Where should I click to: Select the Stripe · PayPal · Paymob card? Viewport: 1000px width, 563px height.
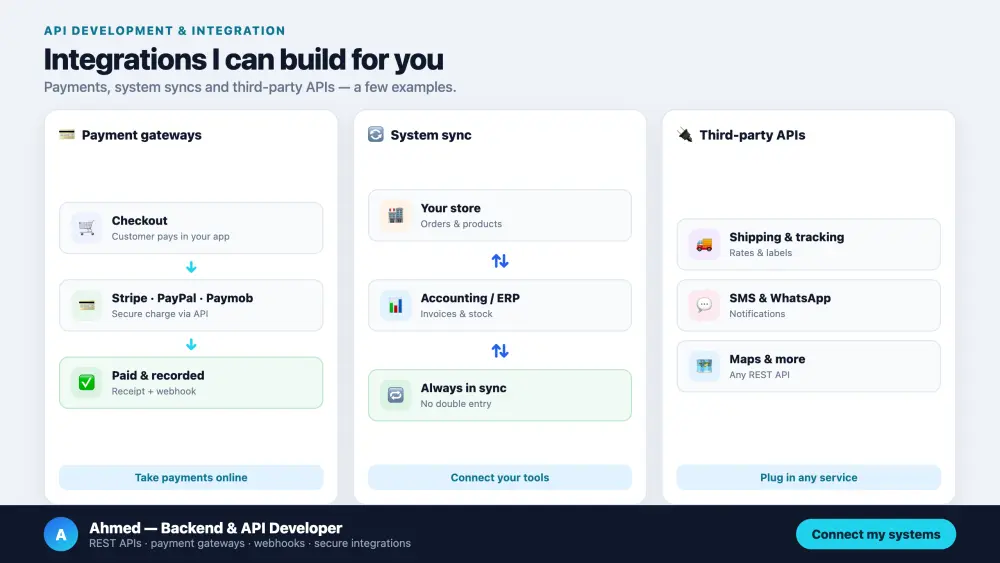tap(191, 305)
